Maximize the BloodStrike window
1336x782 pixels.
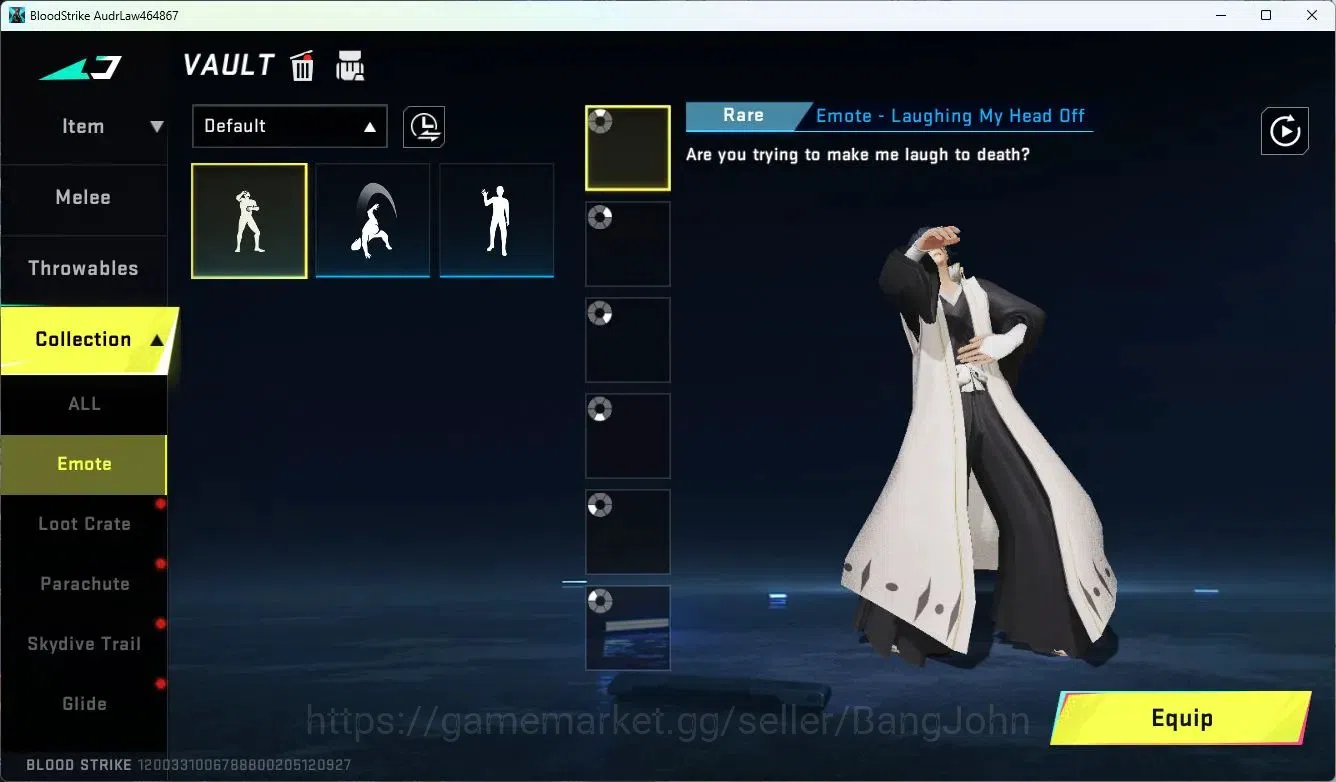(1266, 16)
